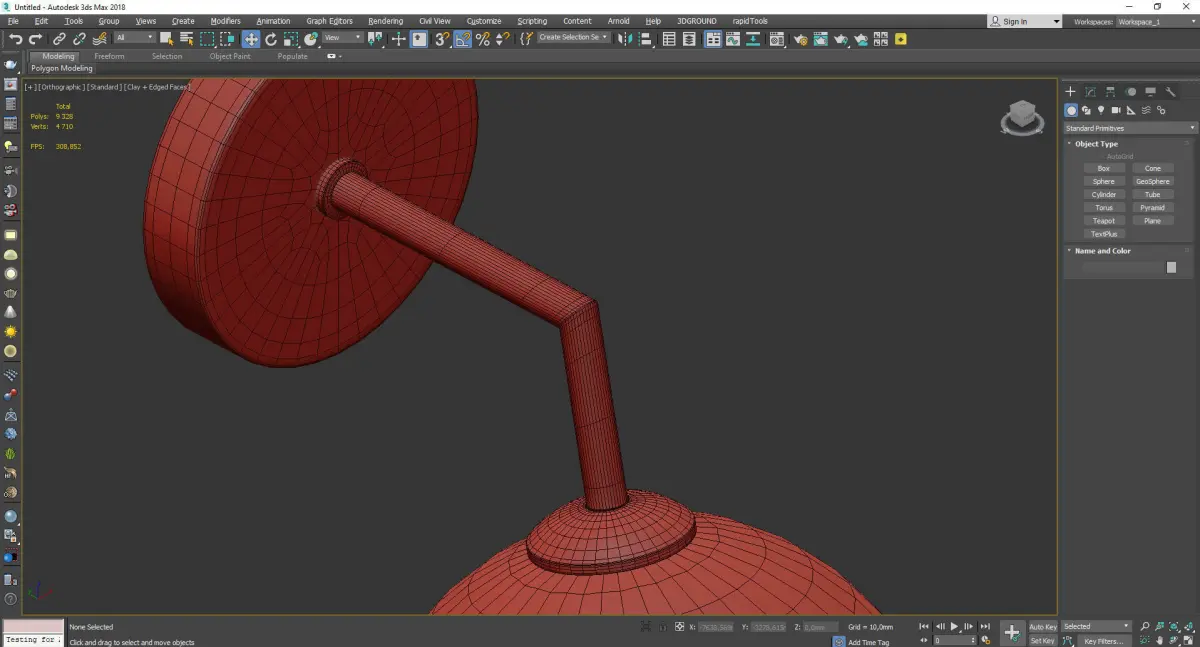1200x647 pixels.
Task: Select the Cameras category icon
Action: click(x=1116, y=110)
